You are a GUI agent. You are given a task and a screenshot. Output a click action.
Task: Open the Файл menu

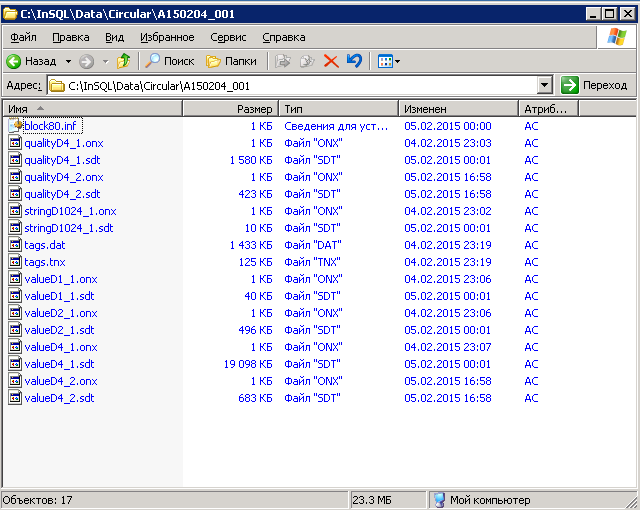(x=23, y=37)
